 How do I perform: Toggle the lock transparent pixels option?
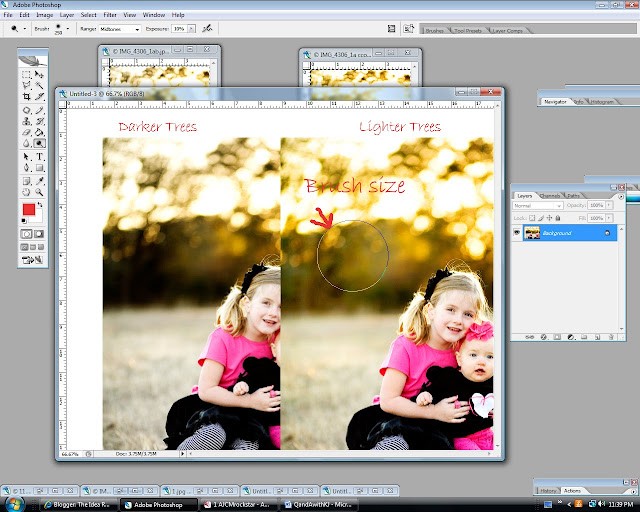pyautogui.click(x=532, y=218)
